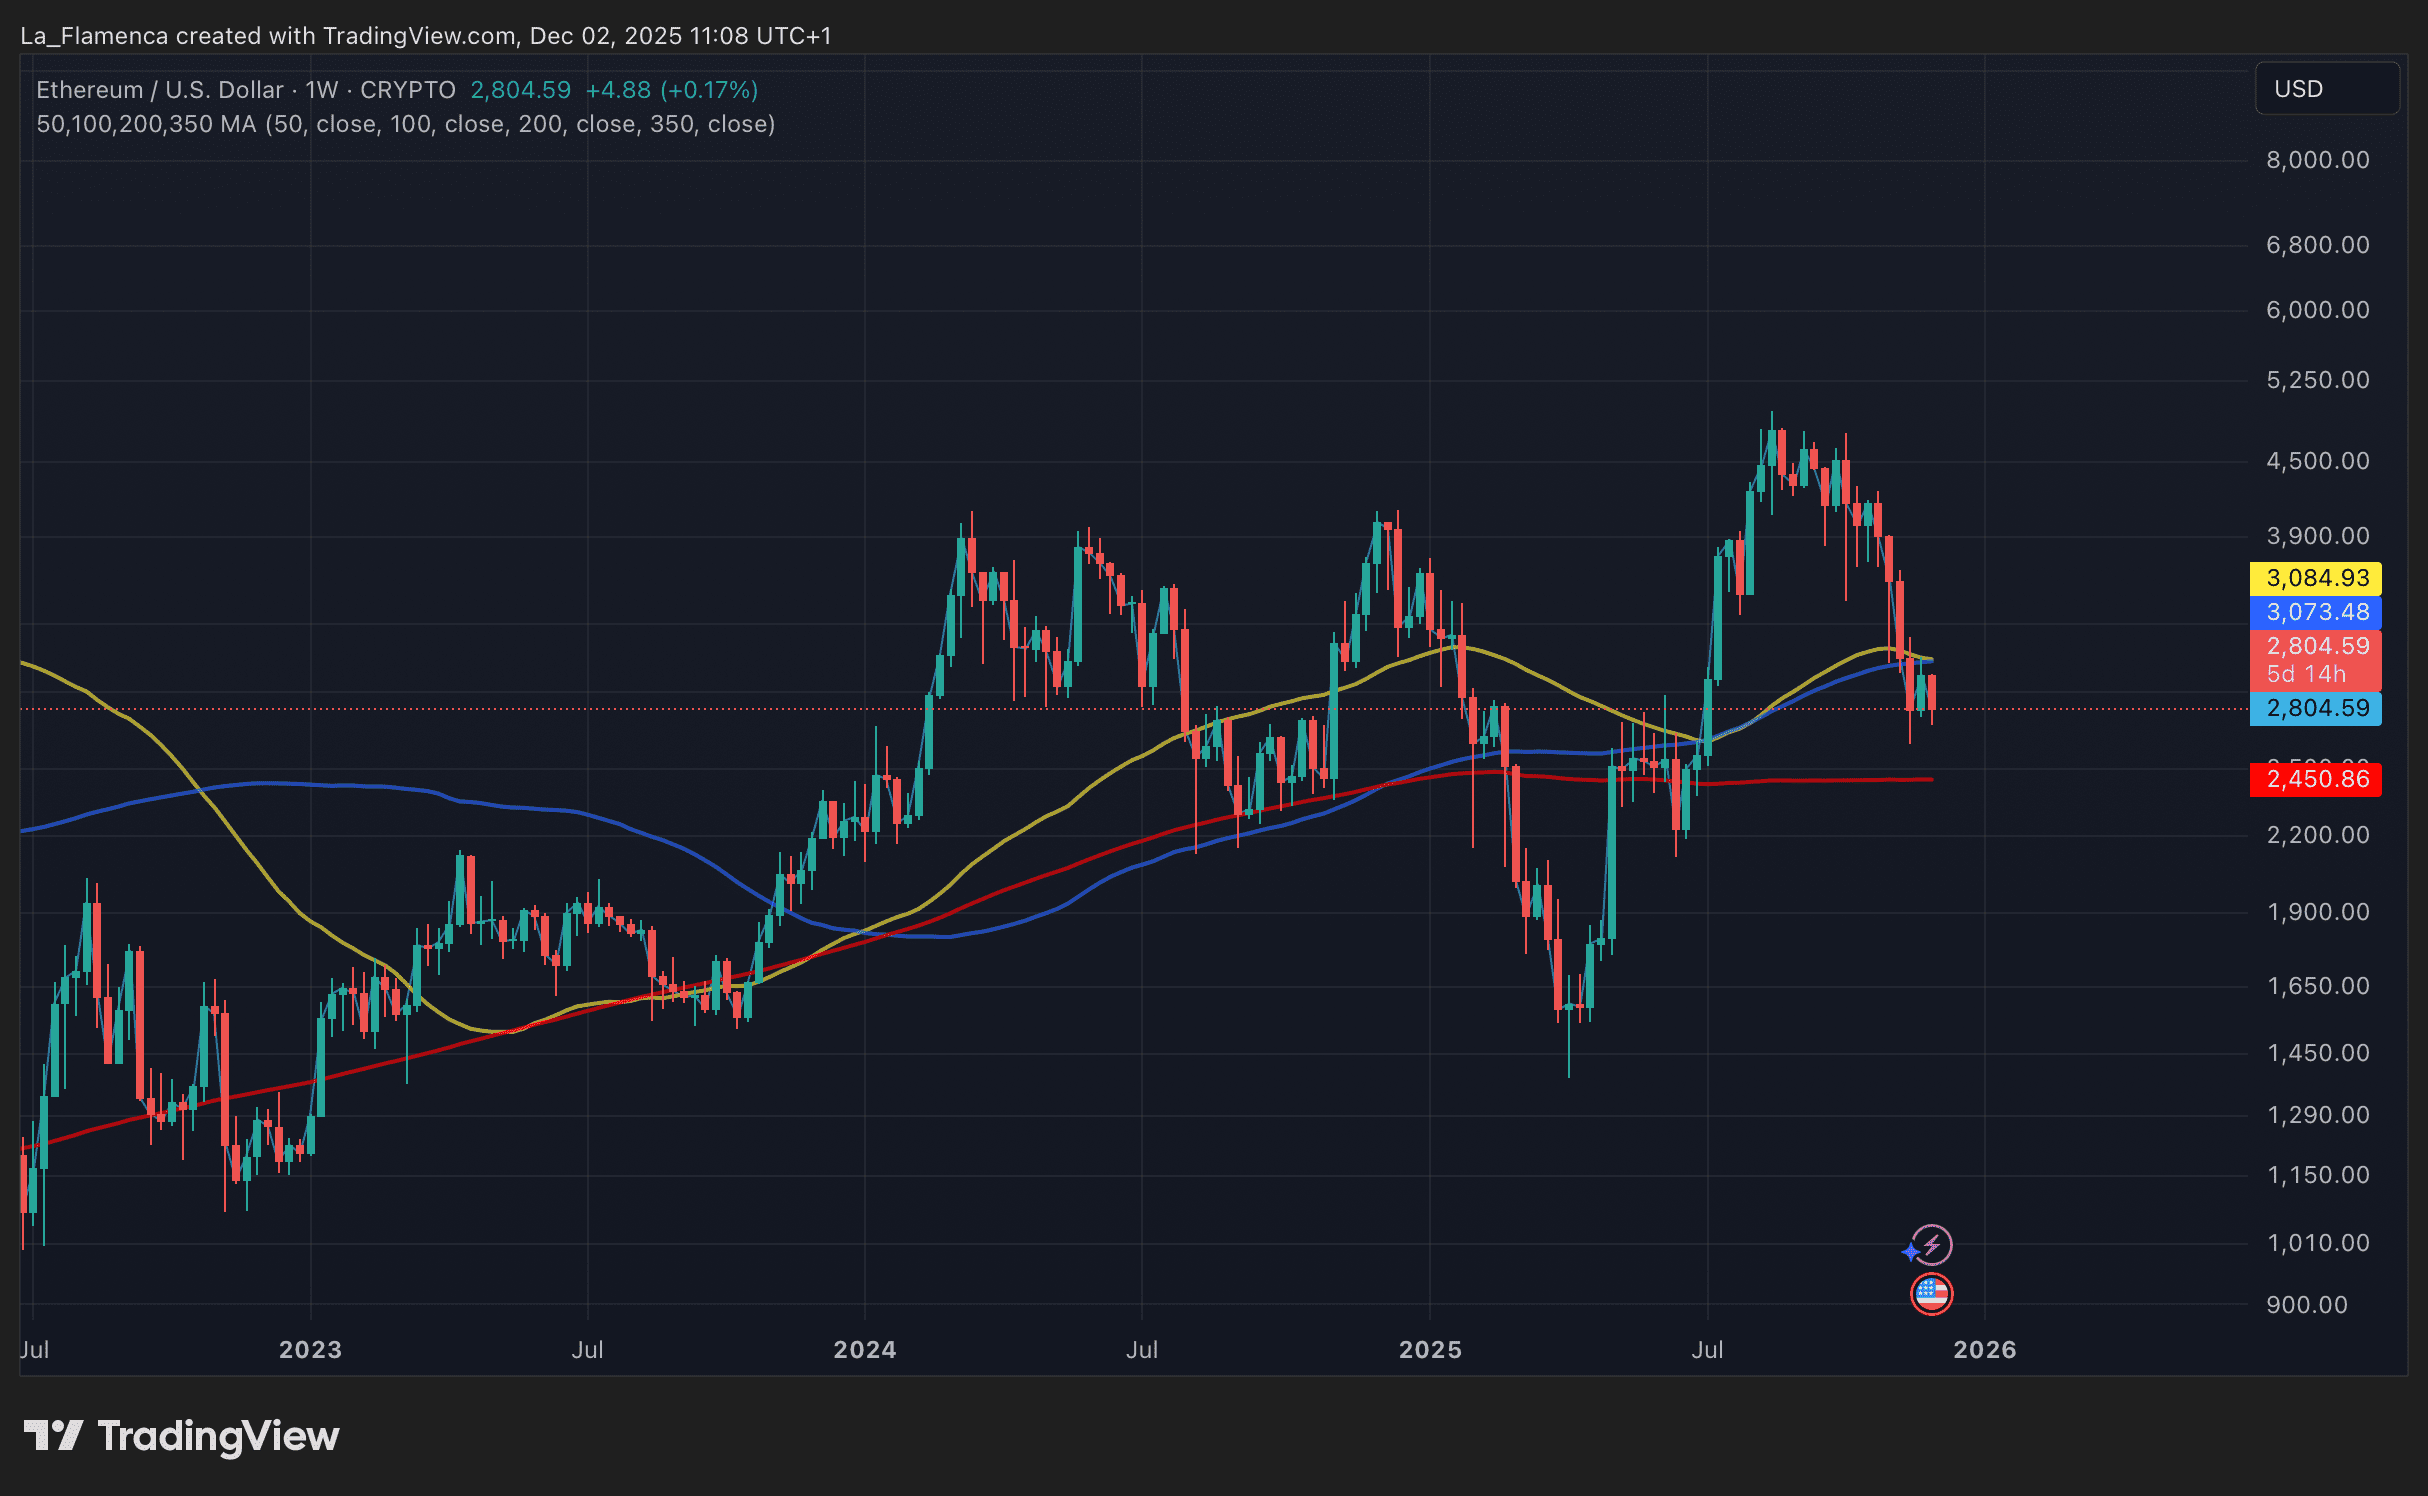Click the blue 3,073.48 MA price label

[x=2315, y=612]
